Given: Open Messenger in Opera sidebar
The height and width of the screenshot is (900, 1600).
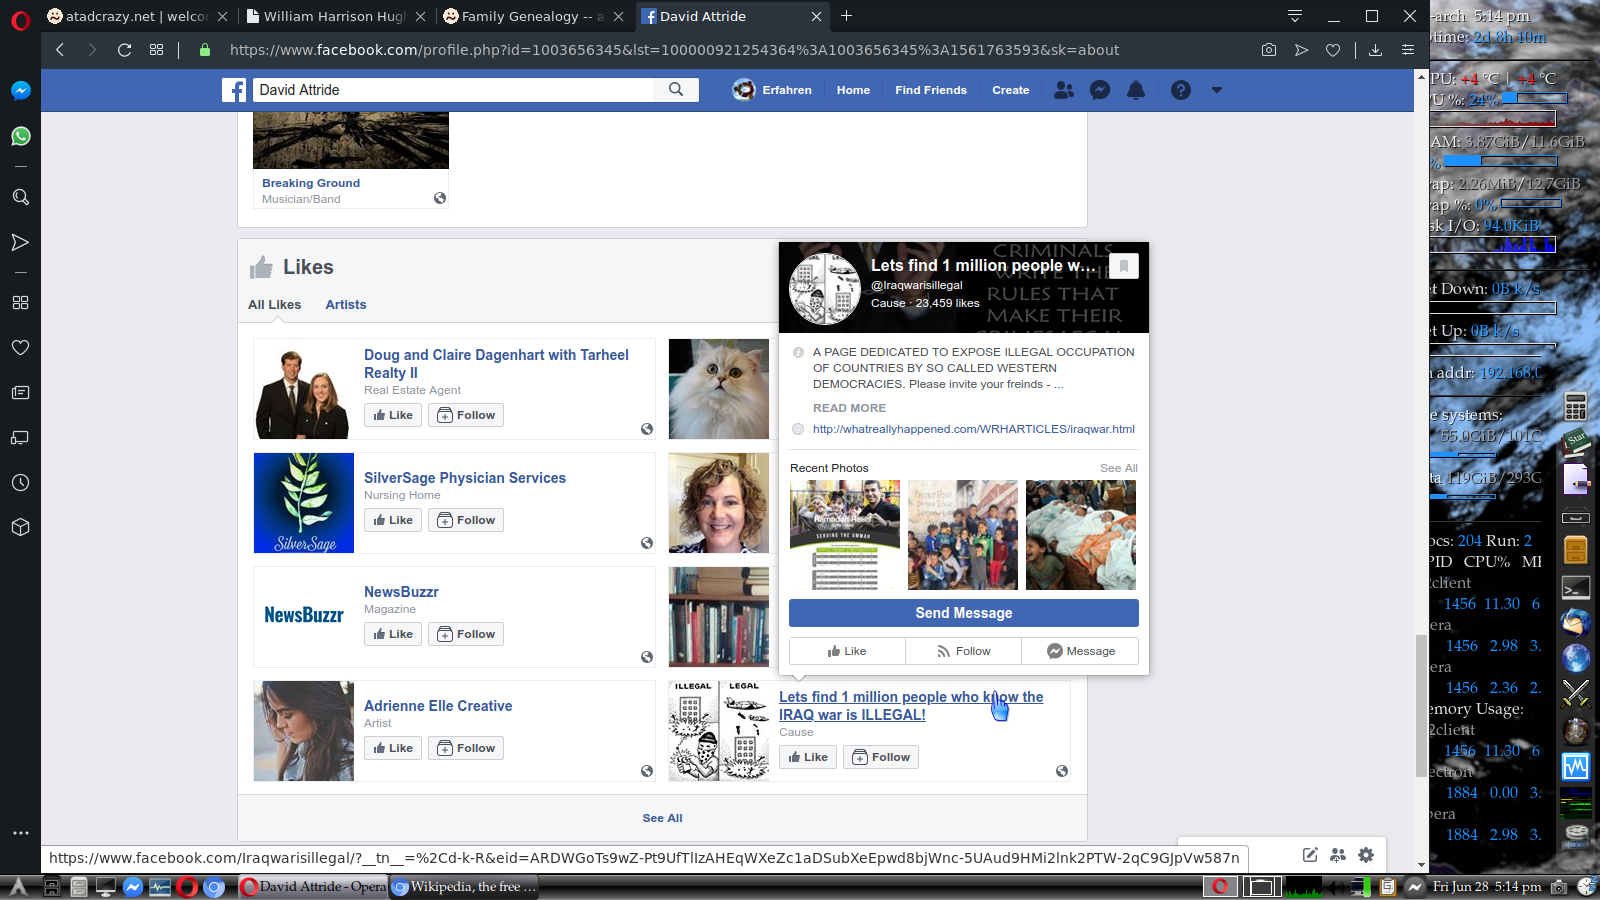Looking at the screenshot, I should point(20,91).
